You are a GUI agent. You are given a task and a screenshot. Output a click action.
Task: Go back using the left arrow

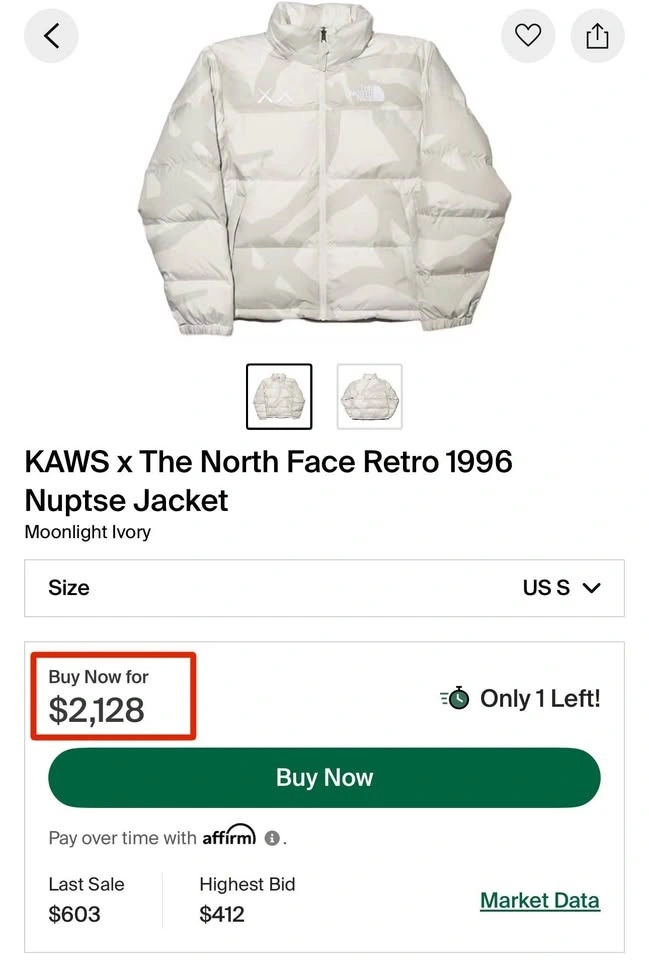[x=52, y=36]
